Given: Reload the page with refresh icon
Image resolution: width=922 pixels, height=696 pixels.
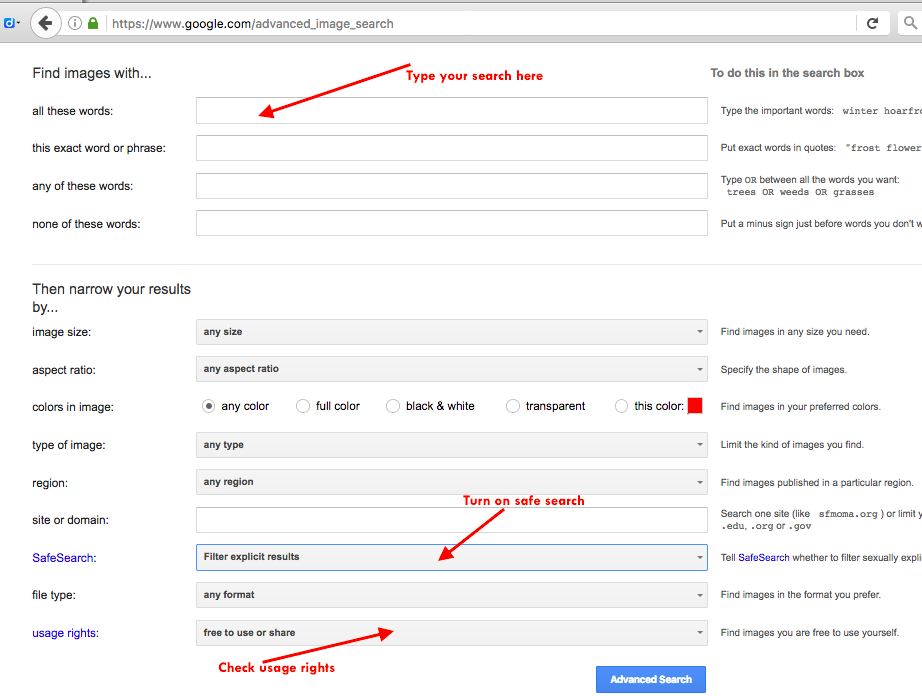Looking at the screenshot, I should pyautogui.click(x=873, y=24).
